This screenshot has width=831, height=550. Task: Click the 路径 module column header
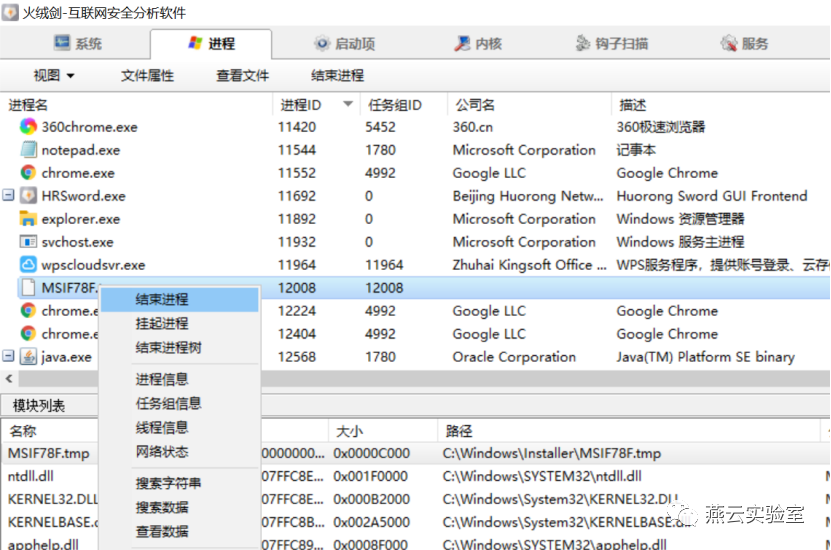pyautogui.click(x=629, y=431)
